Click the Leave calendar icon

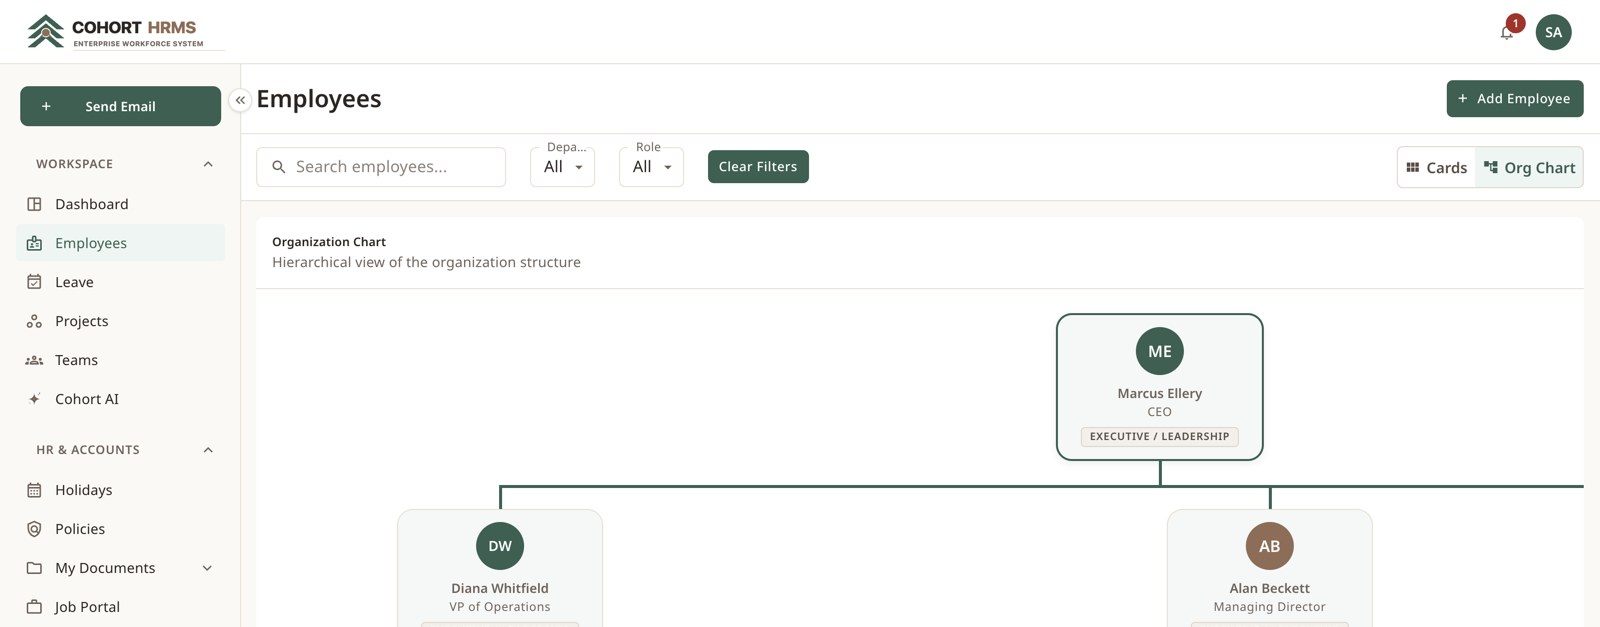(x=34, y=282)
